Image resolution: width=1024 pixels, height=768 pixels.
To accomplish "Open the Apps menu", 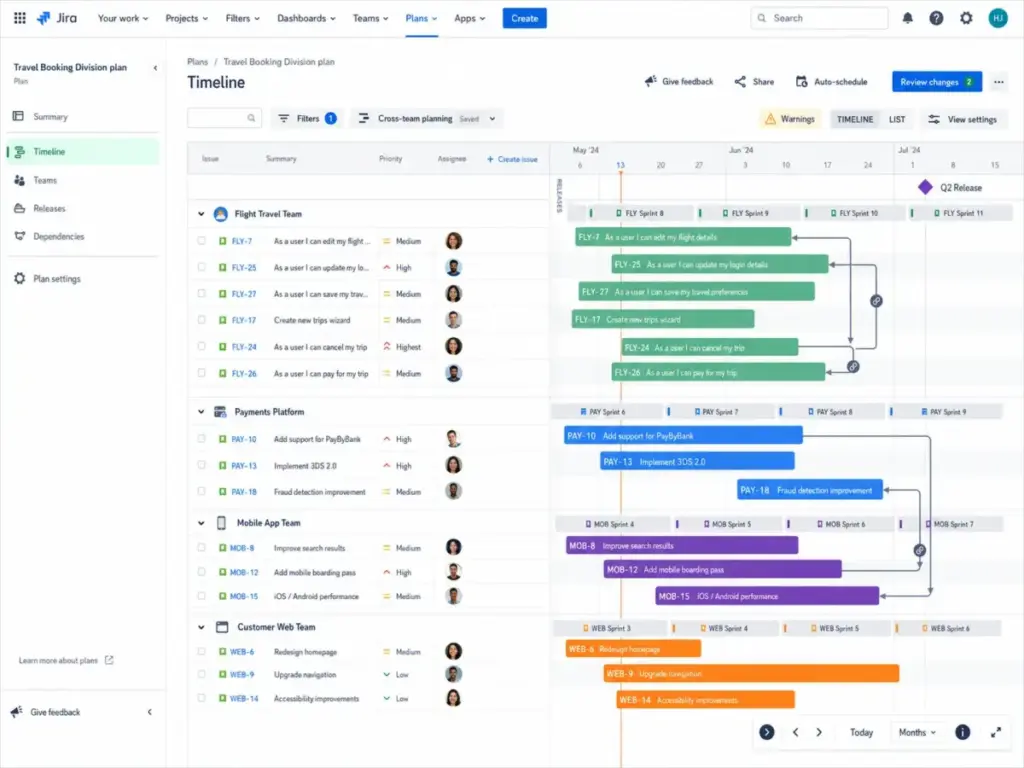I will pos(470,18).
